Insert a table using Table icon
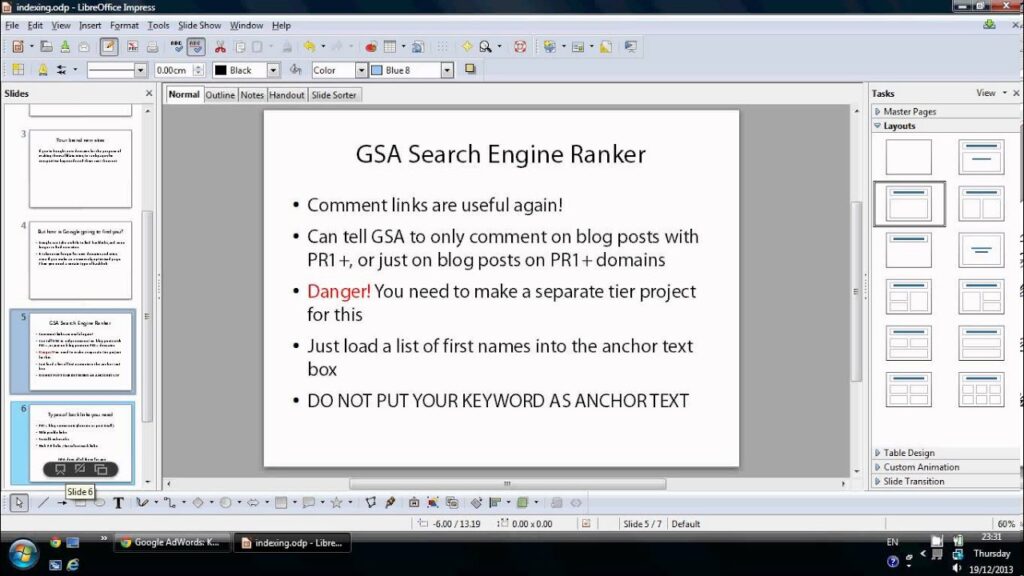 click(390, 46)
